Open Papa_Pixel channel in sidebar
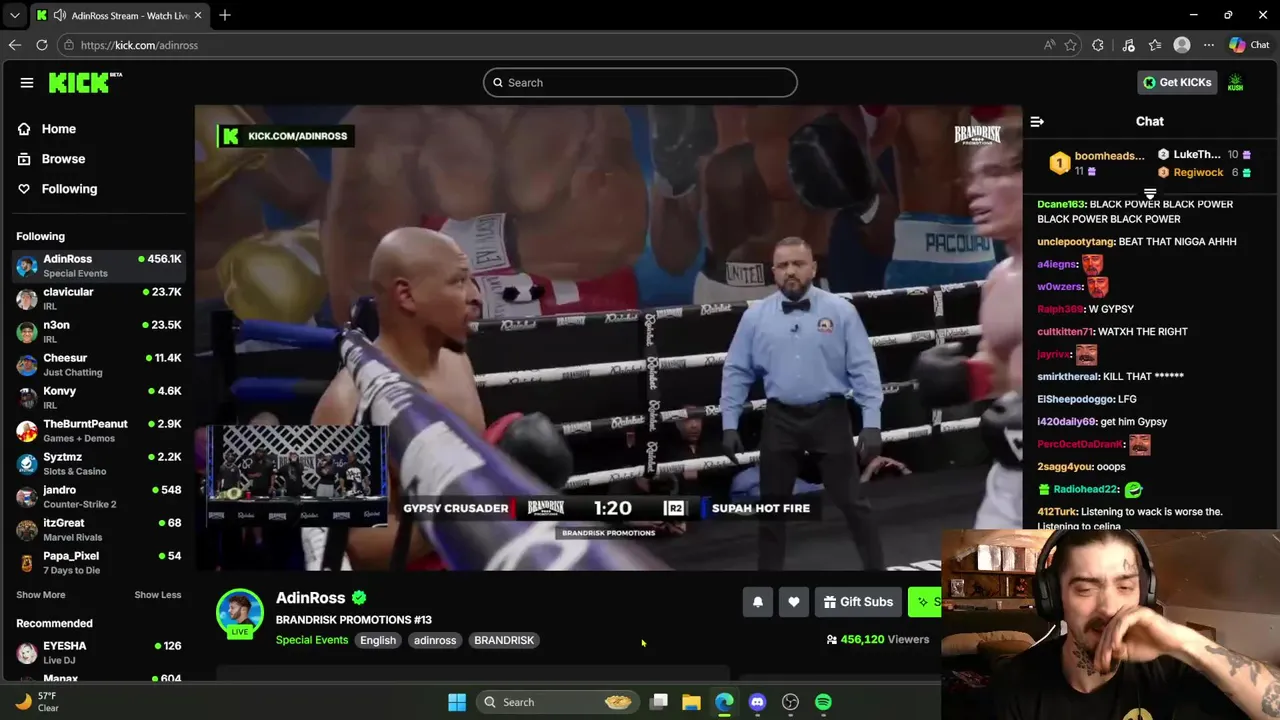 [99, 563]
